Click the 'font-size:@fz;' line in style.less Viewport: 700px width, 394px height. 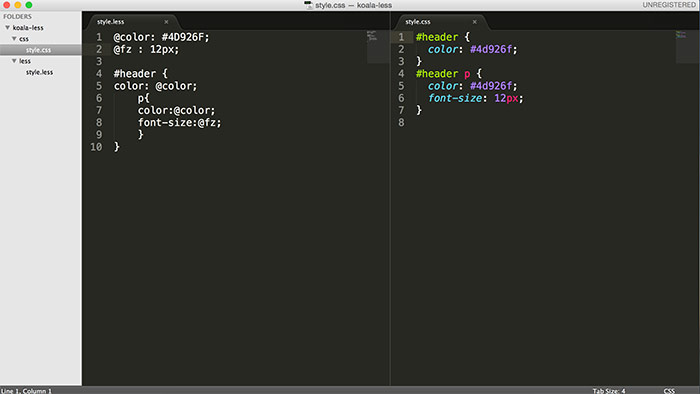click(x=179, y=122)
